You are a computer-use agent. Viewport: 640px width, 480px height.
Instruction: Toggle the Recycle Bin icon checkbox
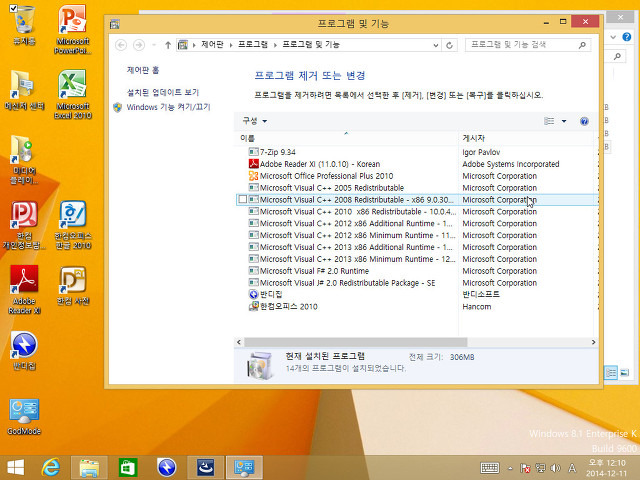(x=13, y=8)
